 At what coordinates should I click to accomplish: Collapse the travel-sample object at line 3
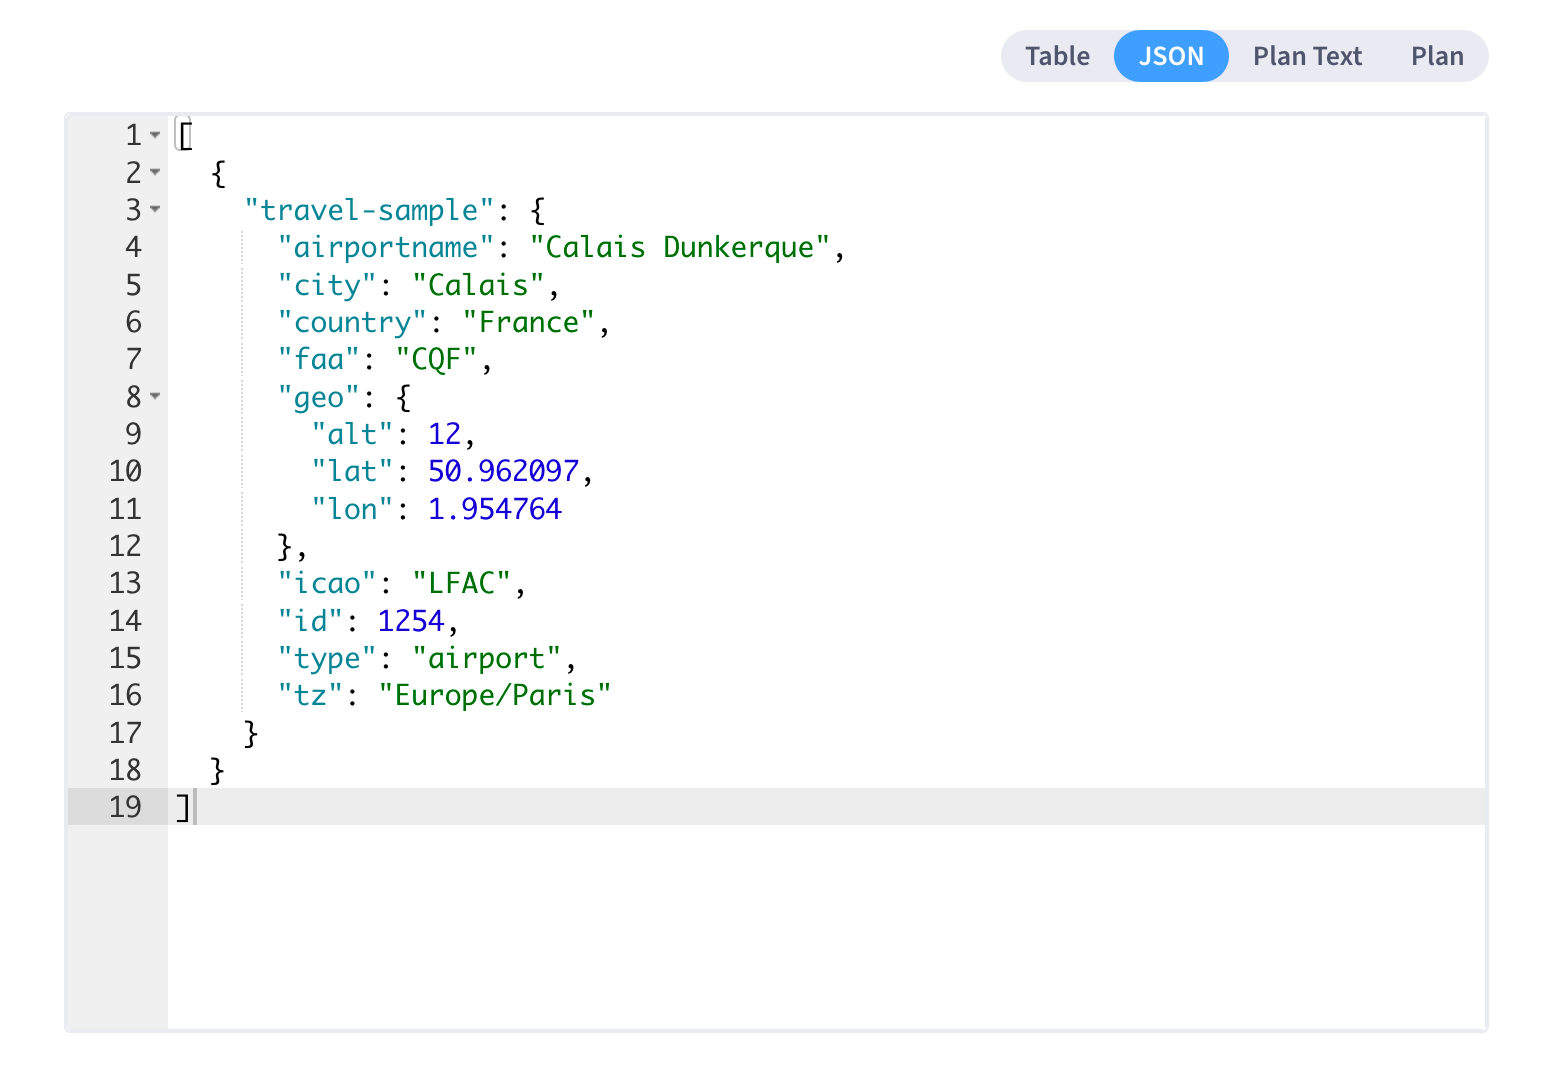(x=155, y=210)
